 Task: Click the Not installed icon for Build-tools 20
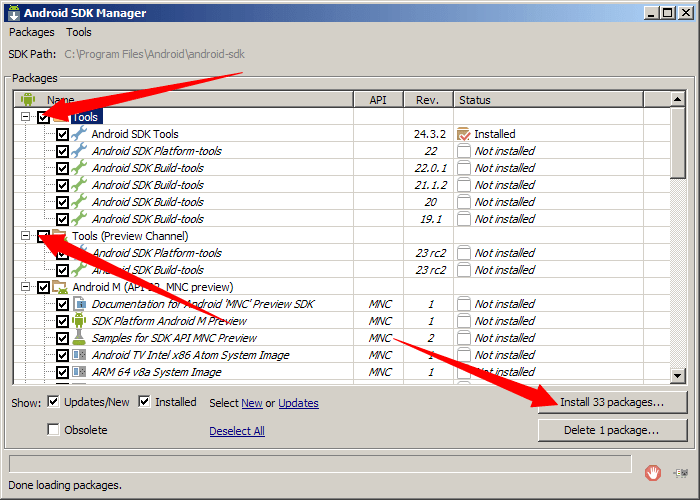click(x=463, y=201)
